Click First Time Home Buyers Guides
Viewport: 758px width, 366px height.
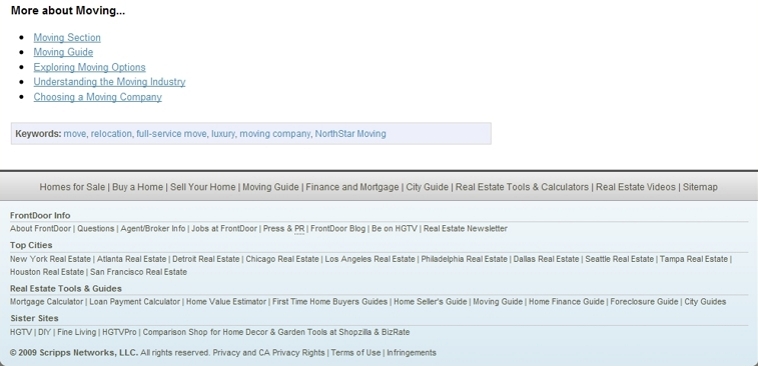(x=330, y=302)
